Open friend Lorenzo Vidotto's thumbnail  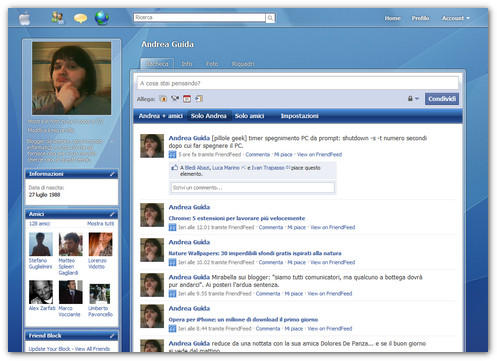[x=100, y=244]
